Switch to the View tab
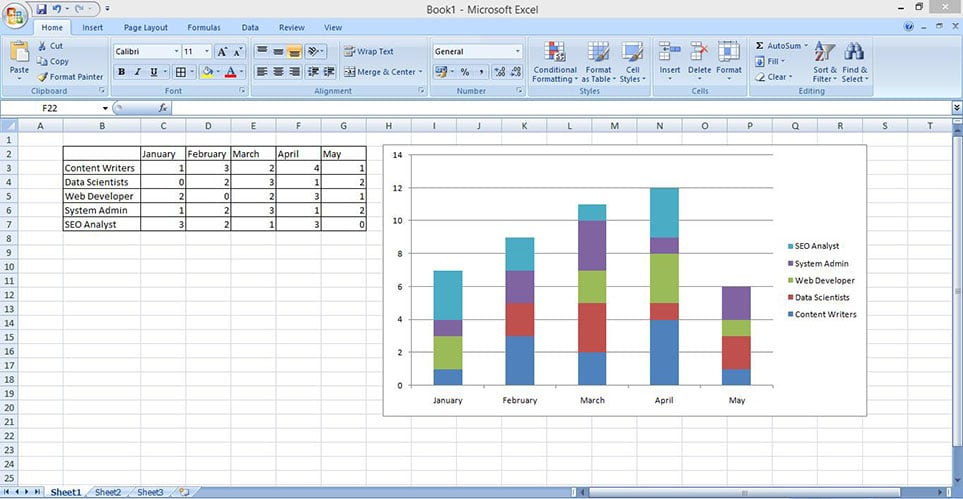963x499 pixels. pyautogui.click(x=333, y=28)
